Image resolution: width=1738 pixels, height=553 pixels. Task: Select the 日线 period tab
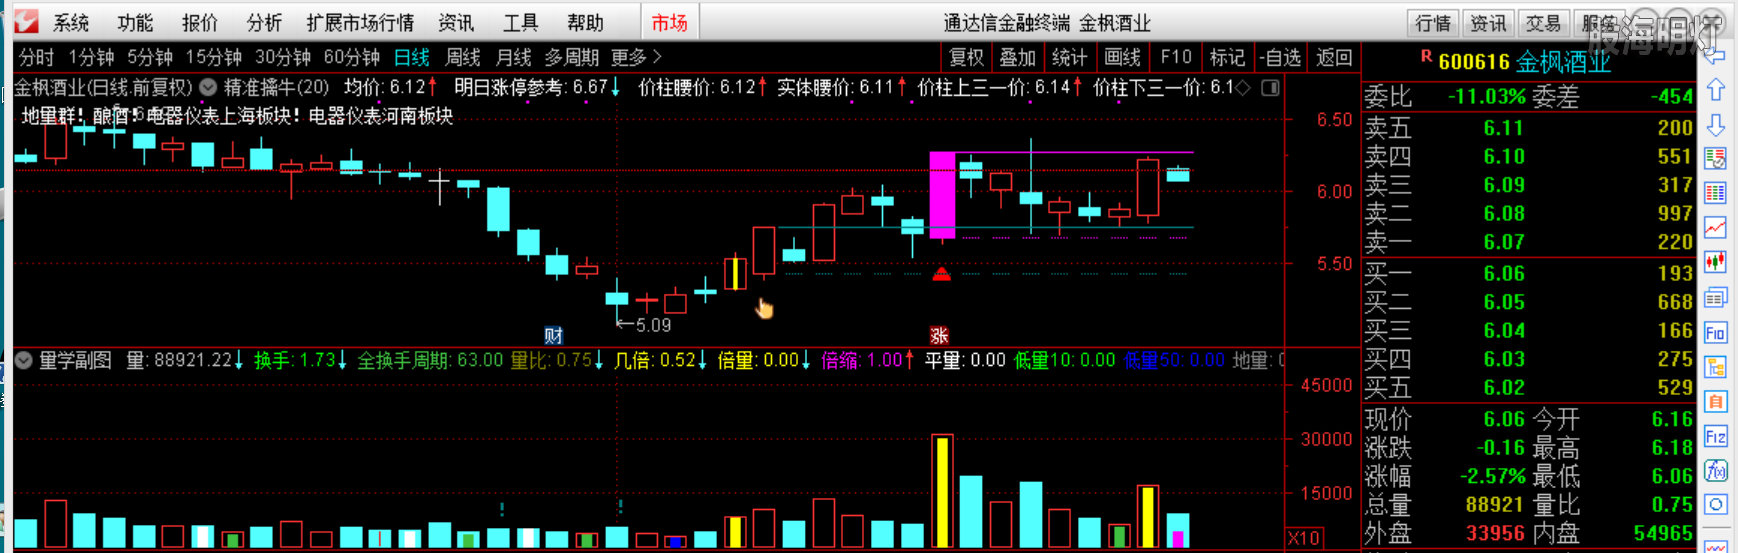412,57
